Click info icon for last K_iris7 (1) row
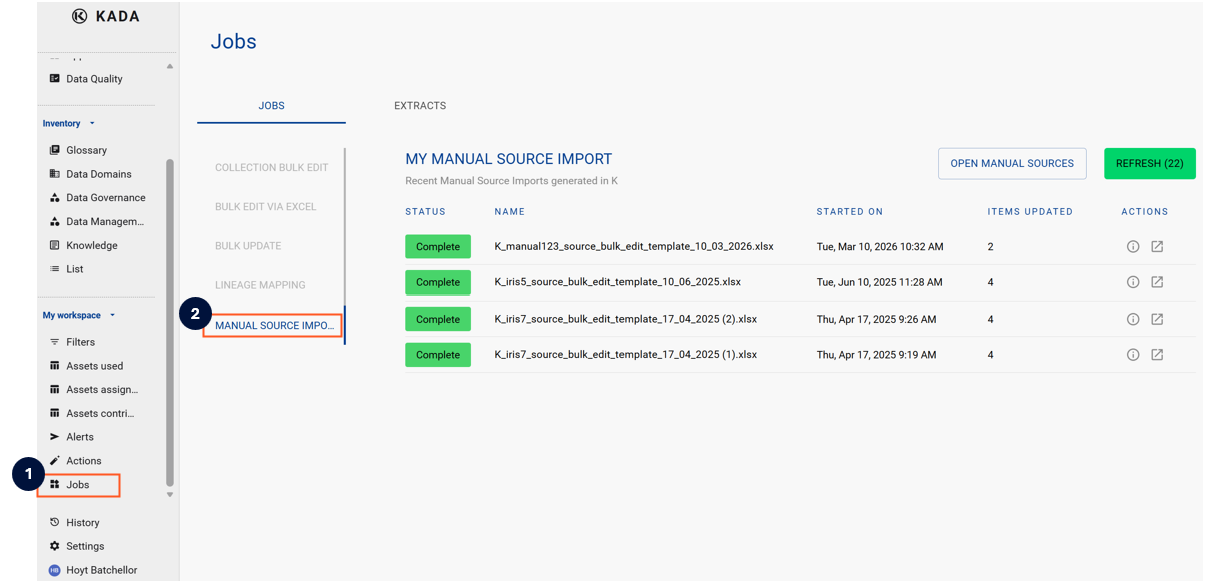 (1133, 355)
